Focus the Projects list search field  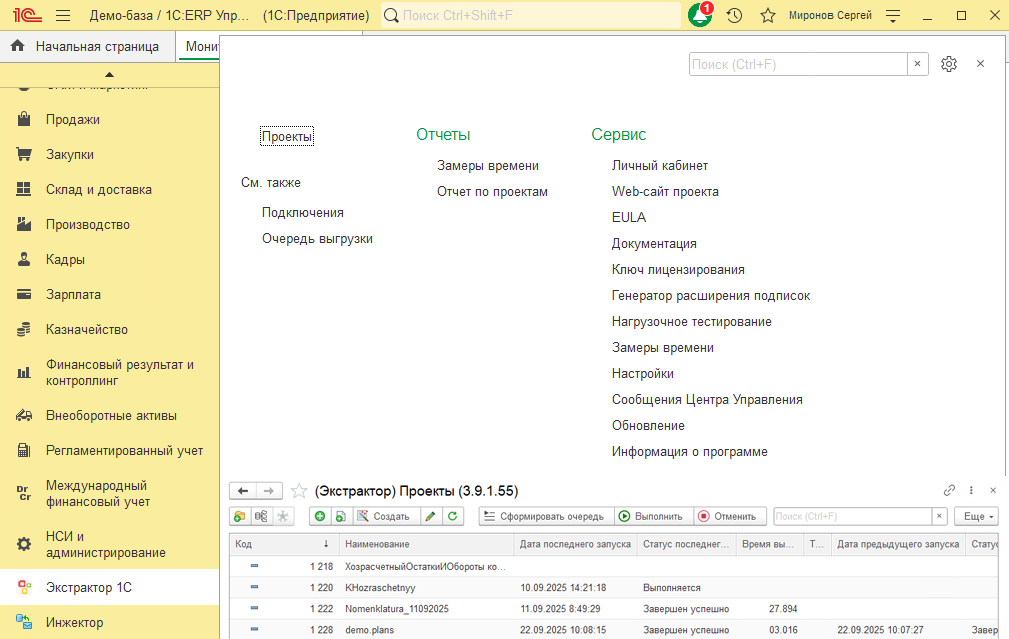coord(853,516)
